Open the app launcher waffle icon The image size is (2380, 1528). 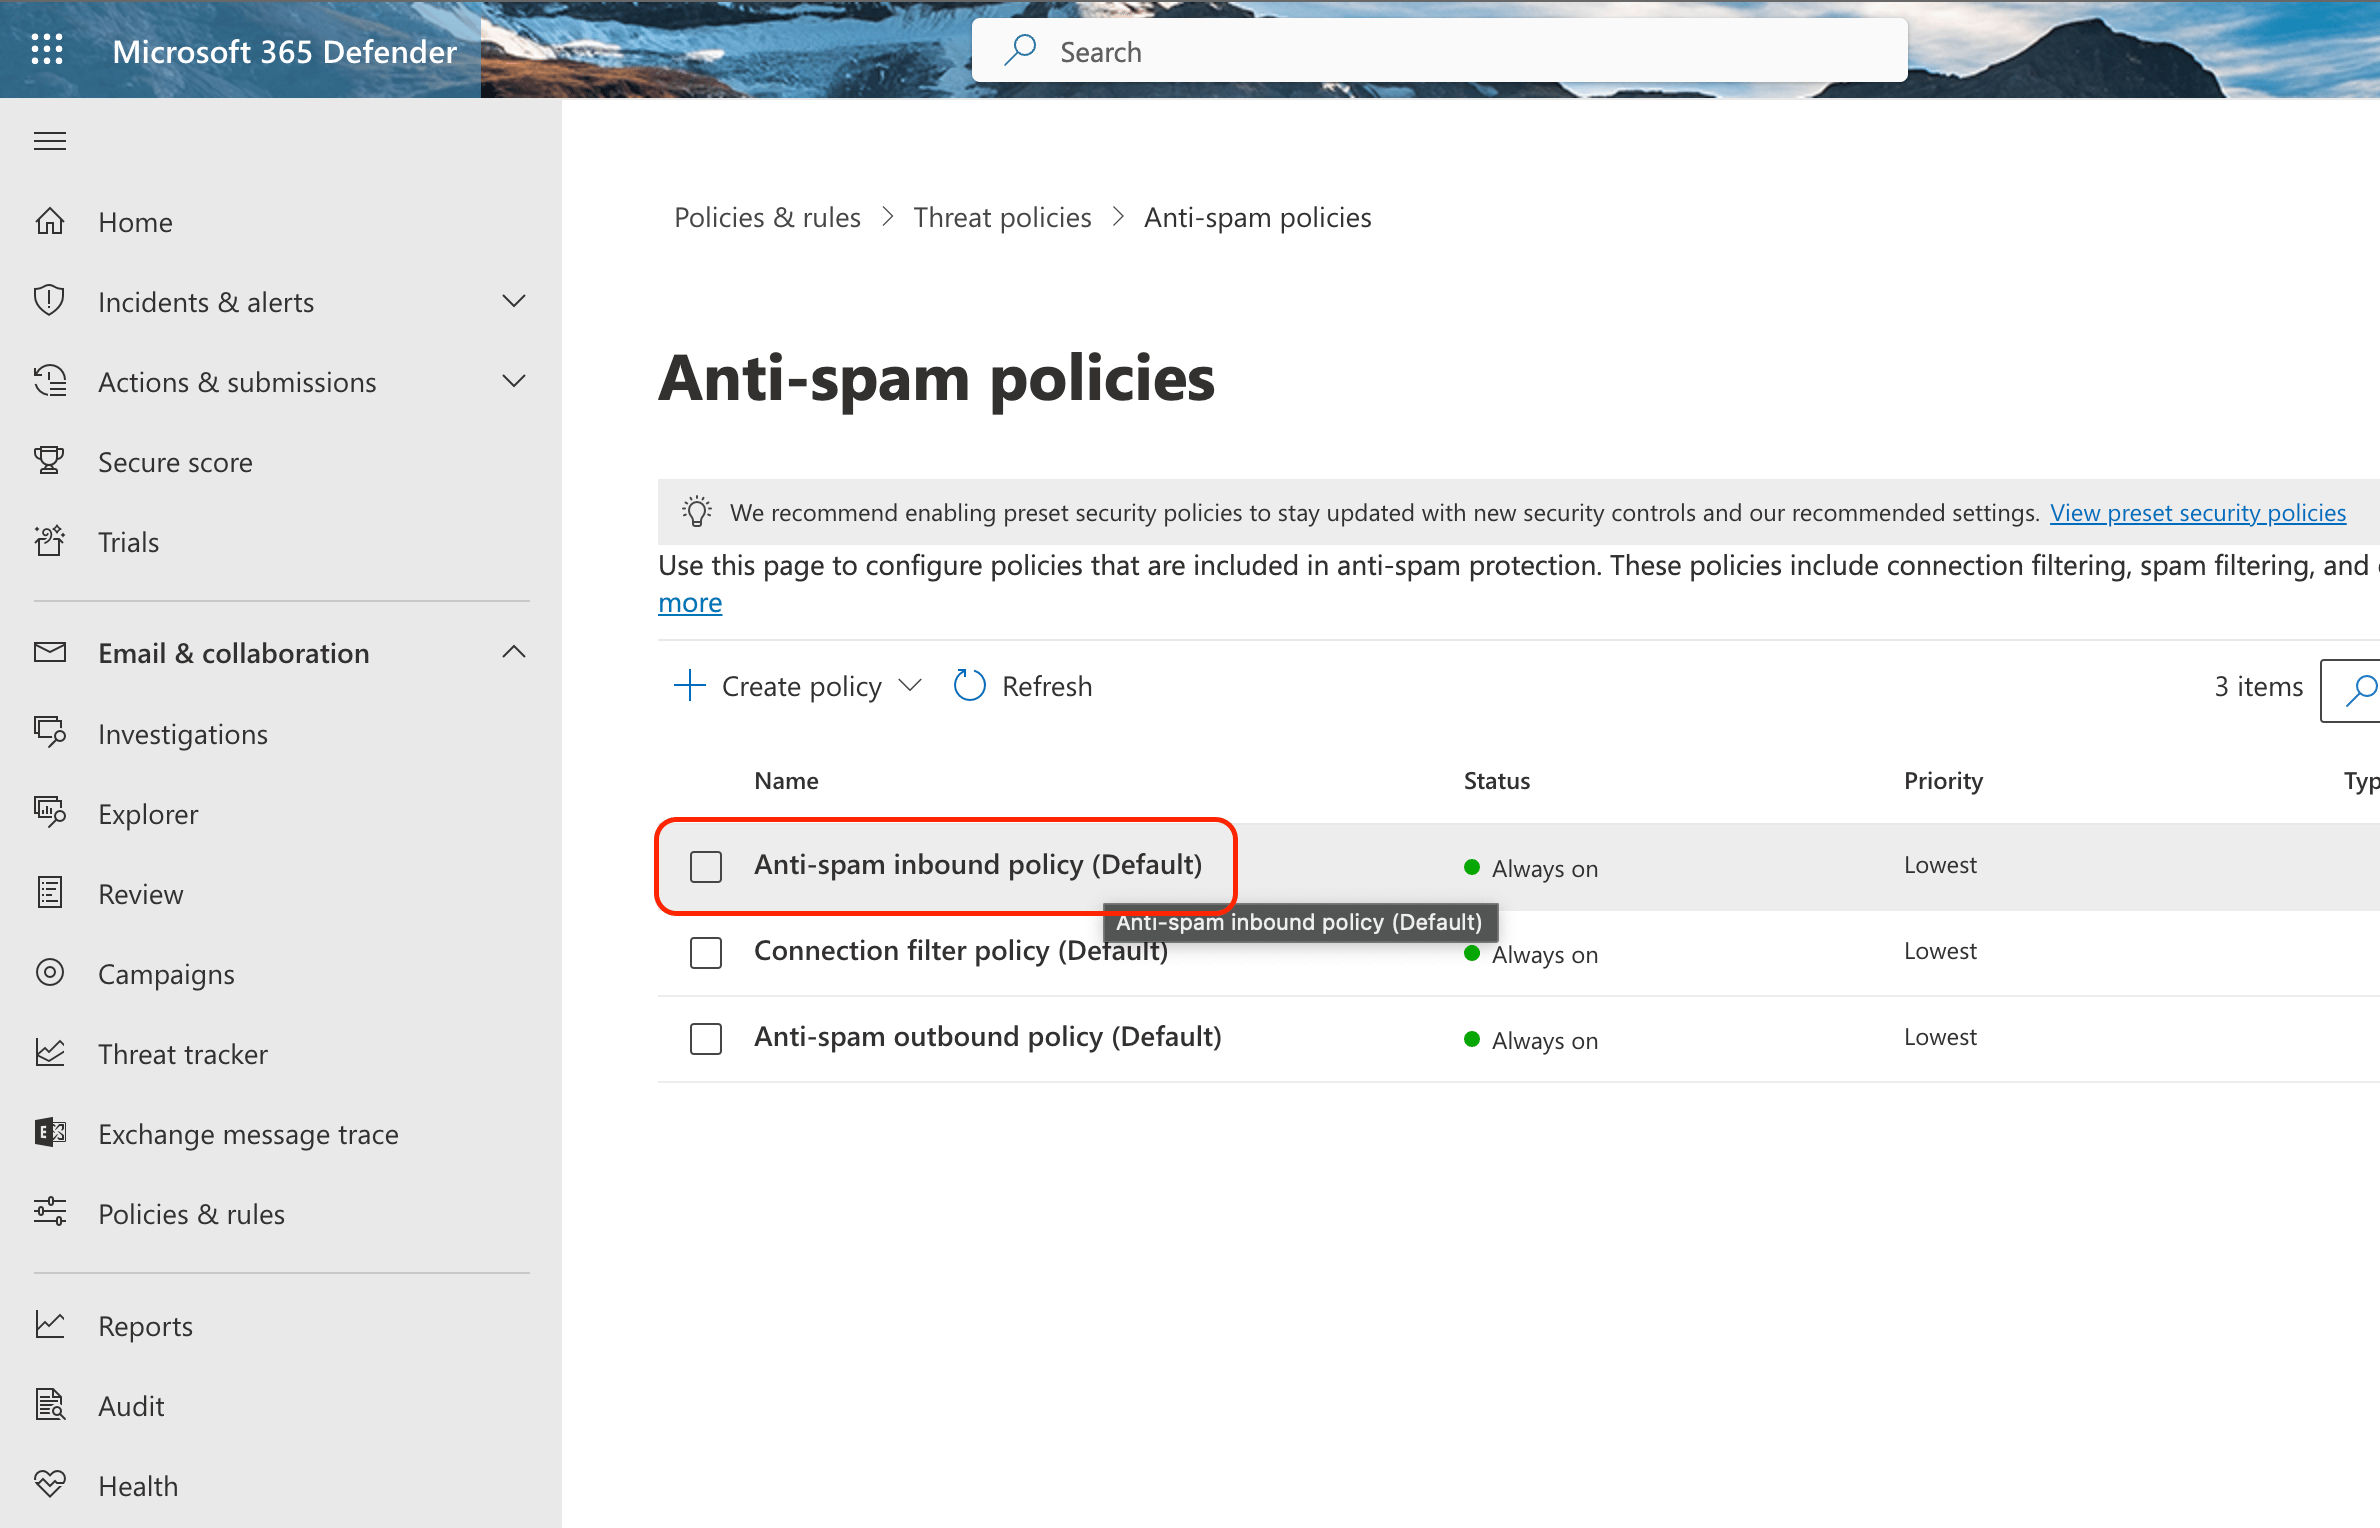[47, 49]
